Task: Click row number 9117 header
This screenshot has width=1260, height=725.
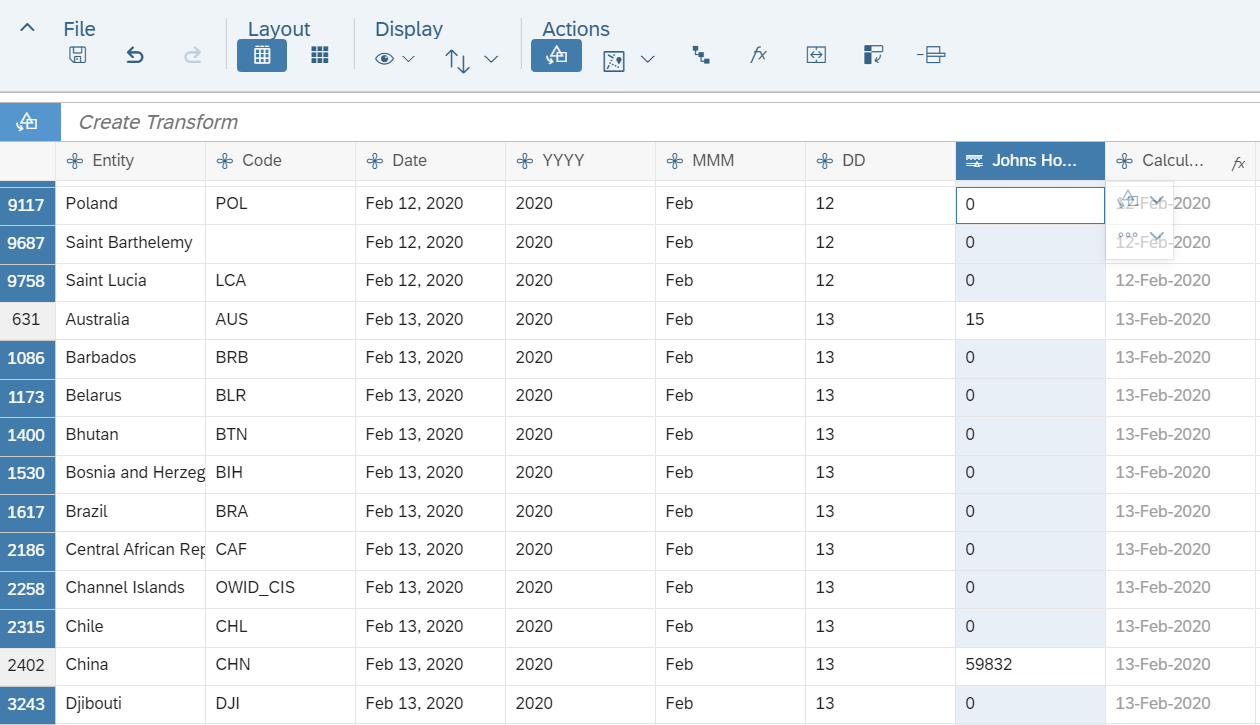Action: coord(27,204)
